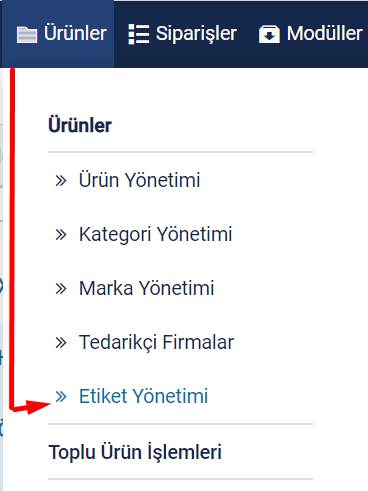Click the bold Ürünler section heading
This screenshot has height=491, width=368.
click(80, 125)
